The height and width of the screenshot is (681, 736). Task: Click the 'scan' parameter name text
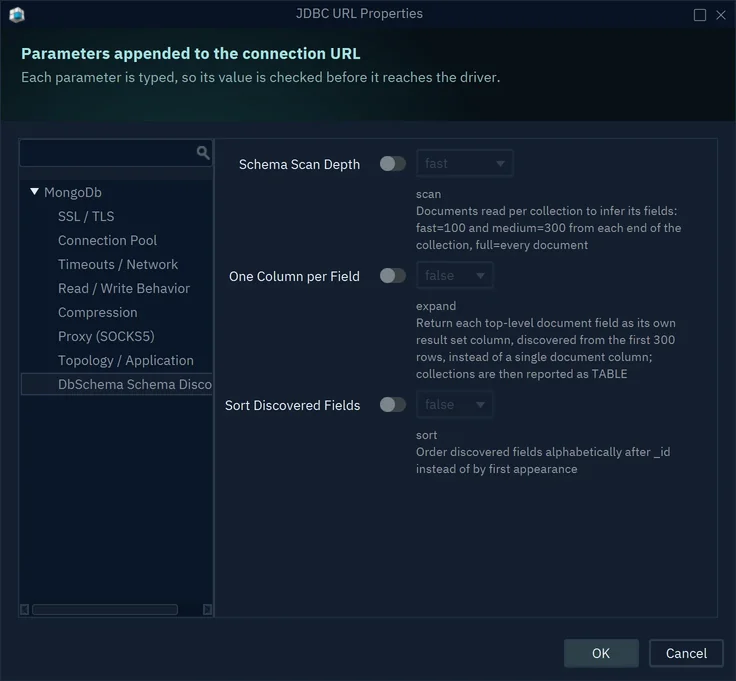pos(428,194)
